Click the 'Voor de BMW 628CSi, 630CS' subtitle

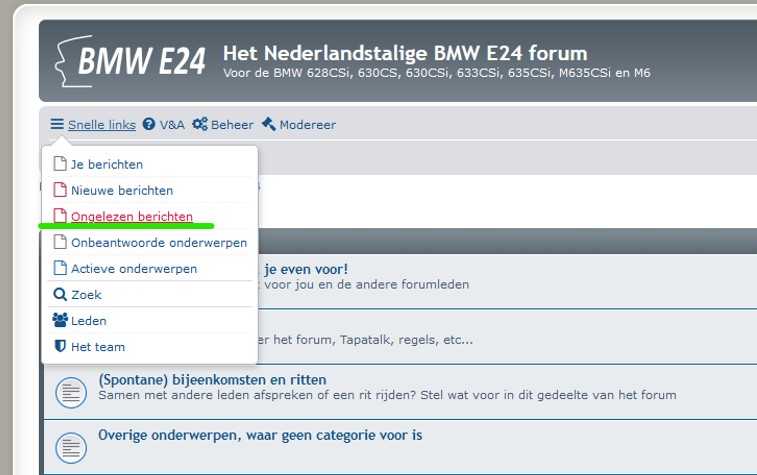[x=436, y=73]
